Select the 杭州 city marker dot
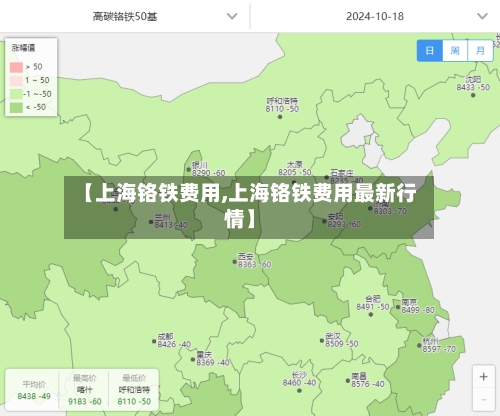 pos(419,346)
